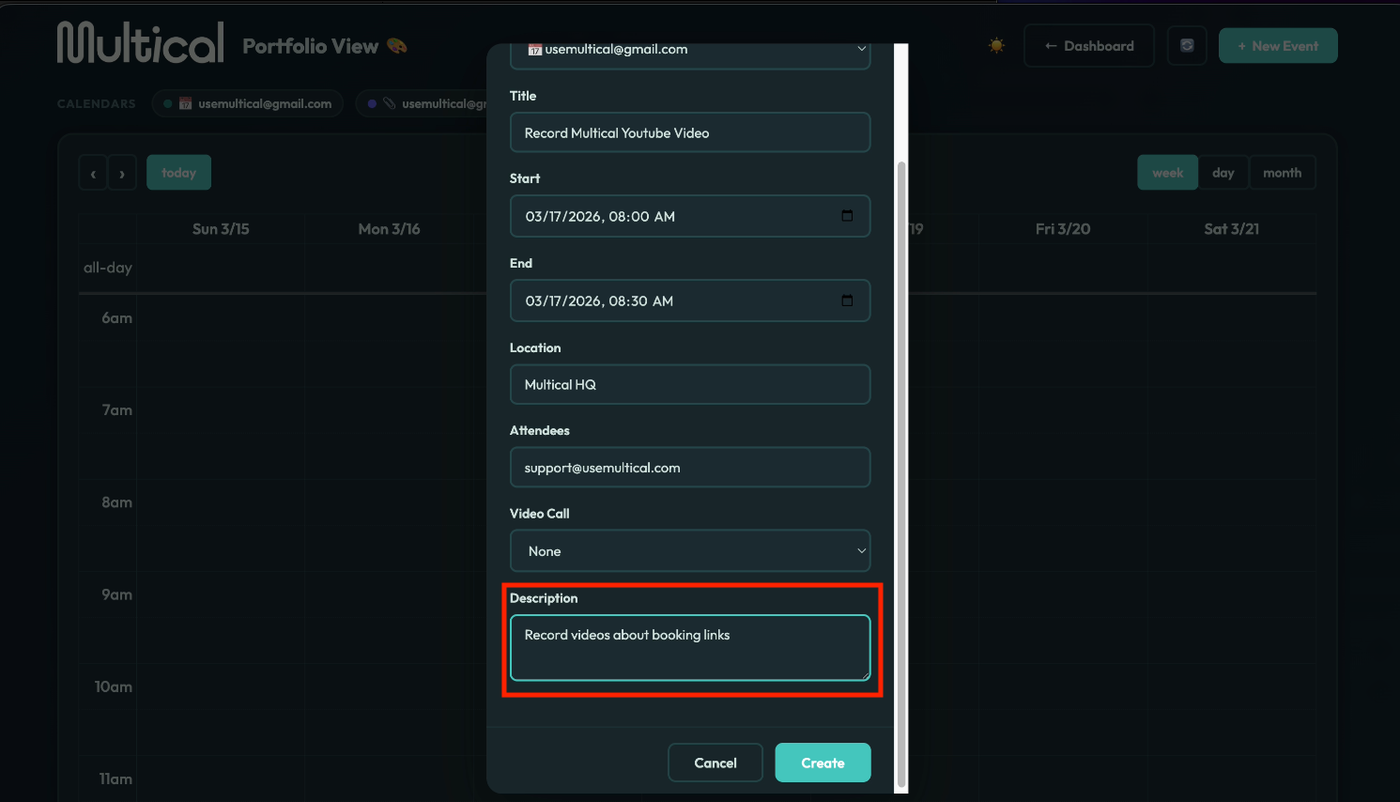This screenshot has width=1400, height=802.
Task: Click the End date and time field
Action: click(690, 301)
